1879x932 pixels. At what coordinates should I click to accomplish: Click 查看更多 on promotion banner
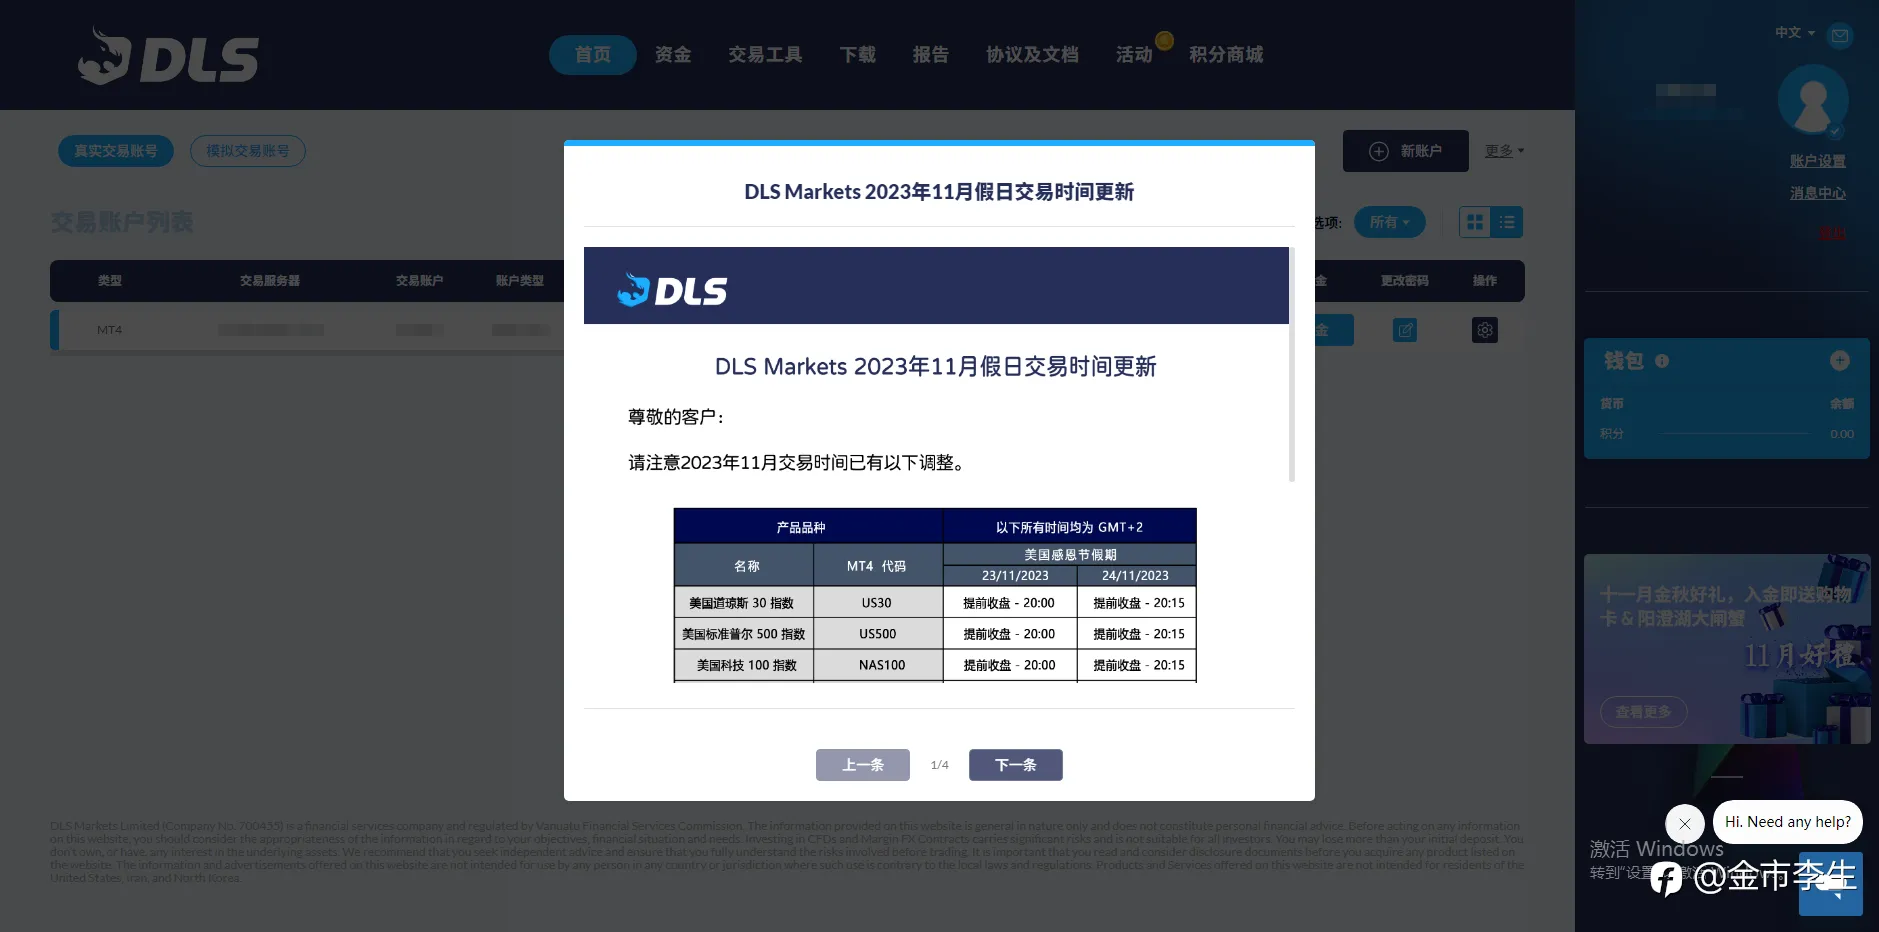(x=1643, y=712)
